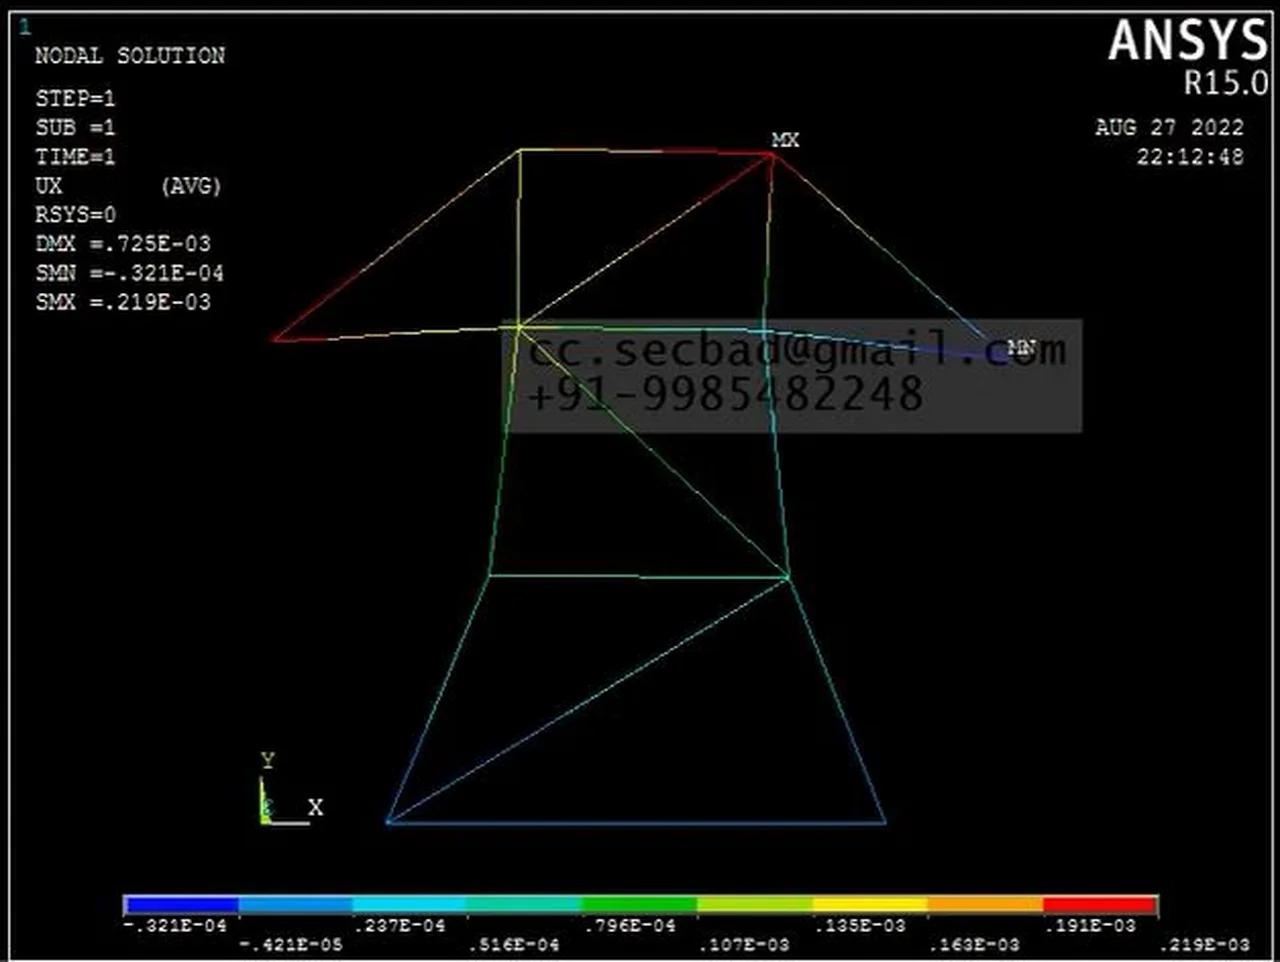Select the MN minimum label on the model

(x=1021, y=348)
